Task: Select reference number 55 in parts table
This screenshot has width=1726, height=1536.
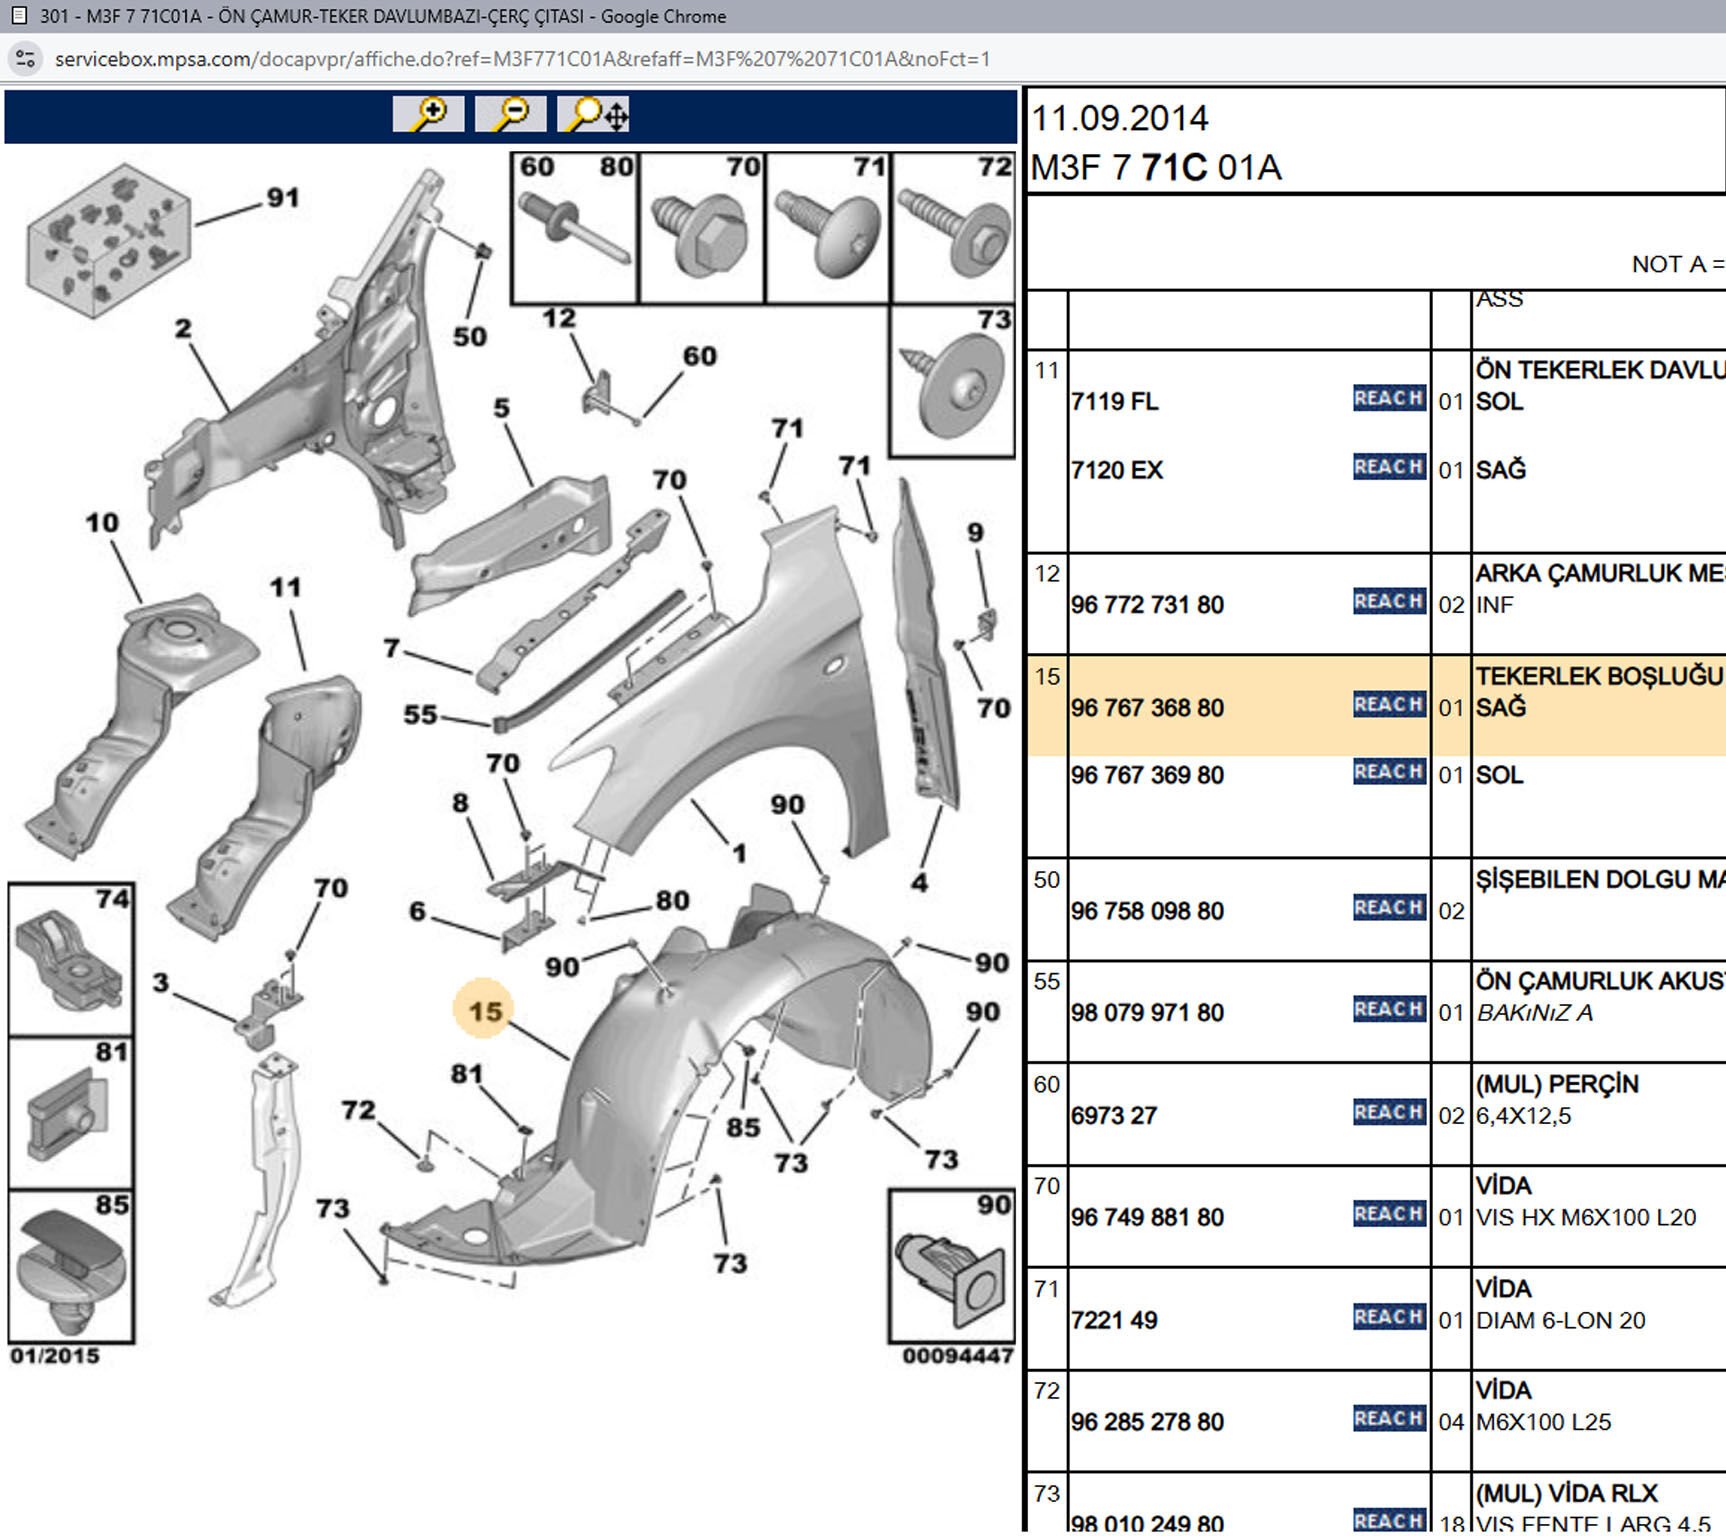Action: point(1046,981)
